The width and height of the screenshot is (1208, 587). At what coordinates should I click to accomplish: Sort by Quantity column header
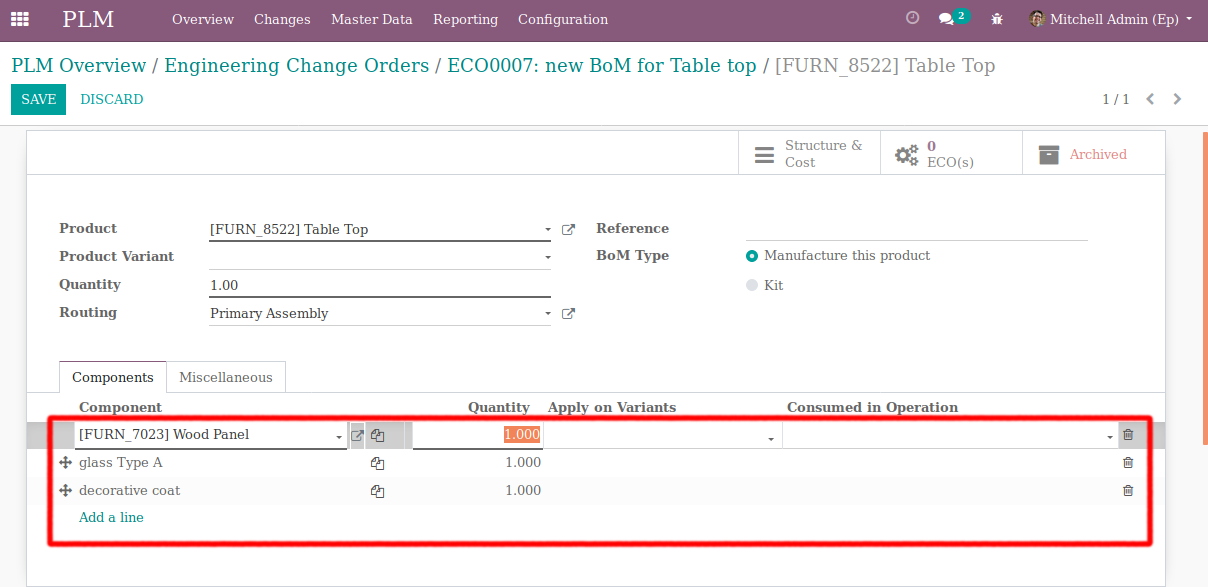tap(499, 407)
